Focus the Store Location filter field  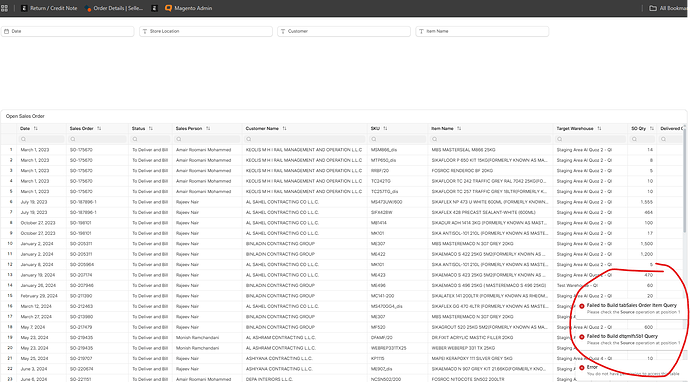(x=206, y=31)
